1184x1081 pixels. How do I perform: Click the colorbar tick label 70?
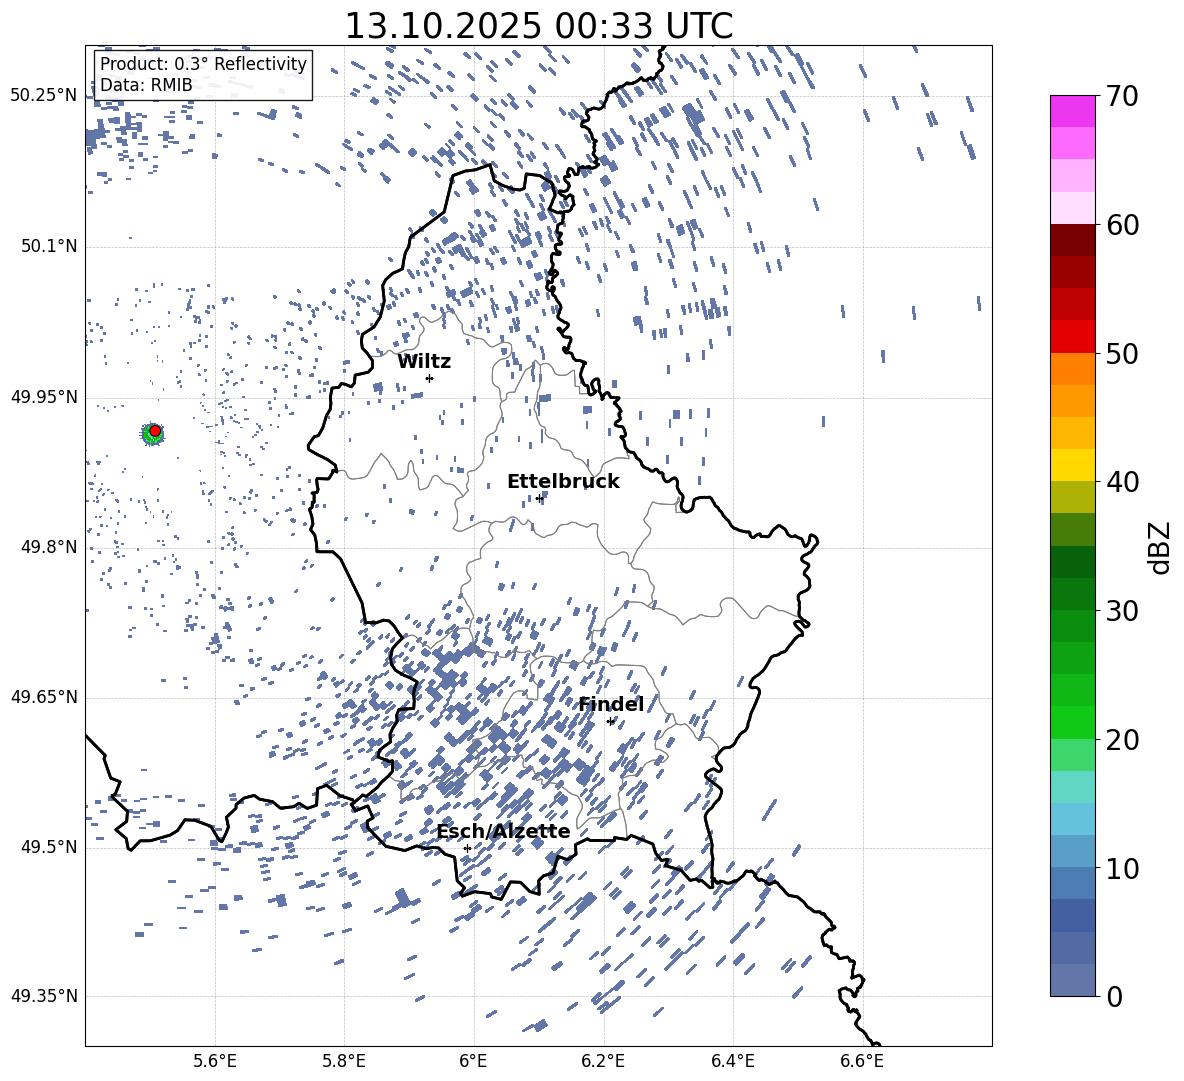coord(1121,96)
